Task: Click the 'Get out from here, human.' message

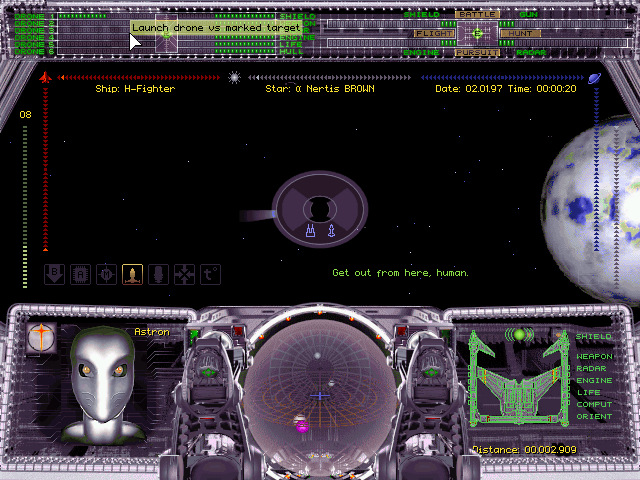Action: 400,273
